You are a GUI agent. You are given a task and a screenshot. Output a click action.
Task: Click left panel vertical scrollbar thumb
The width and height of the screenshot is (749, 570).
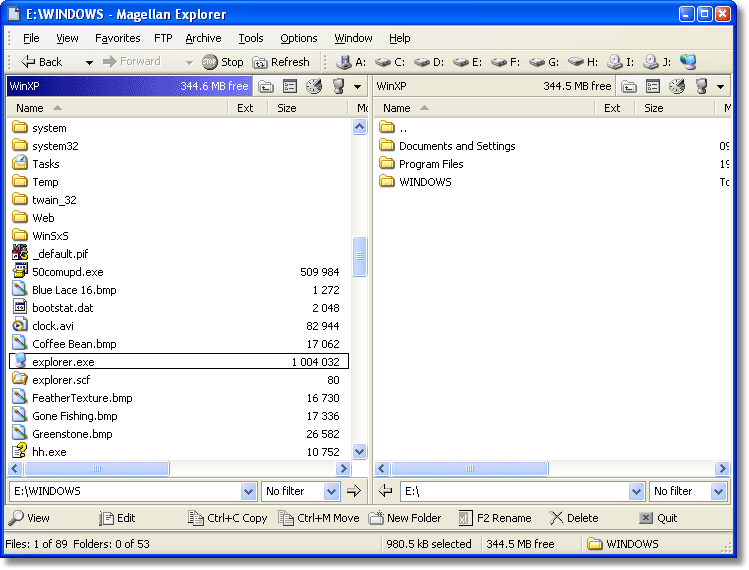point(360,256)
